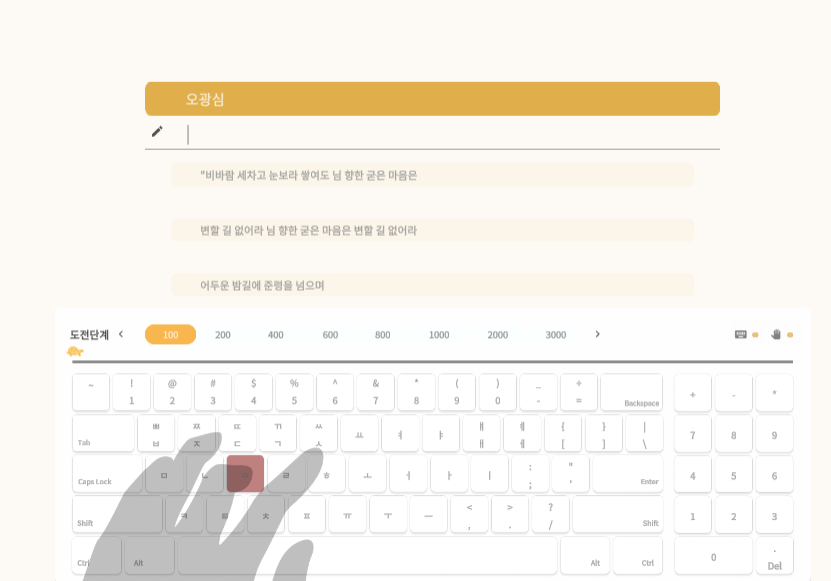Image resolution: width=831 pixels, height=581 pixels.
Task: Click the typing input field
Action: click(x=450, y=133)
